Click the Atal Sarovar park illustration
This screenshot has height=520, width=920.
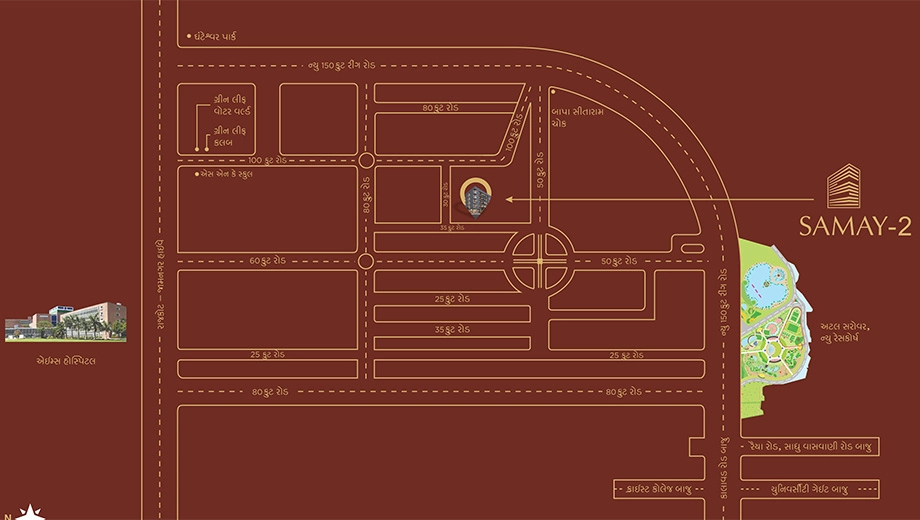776,326
